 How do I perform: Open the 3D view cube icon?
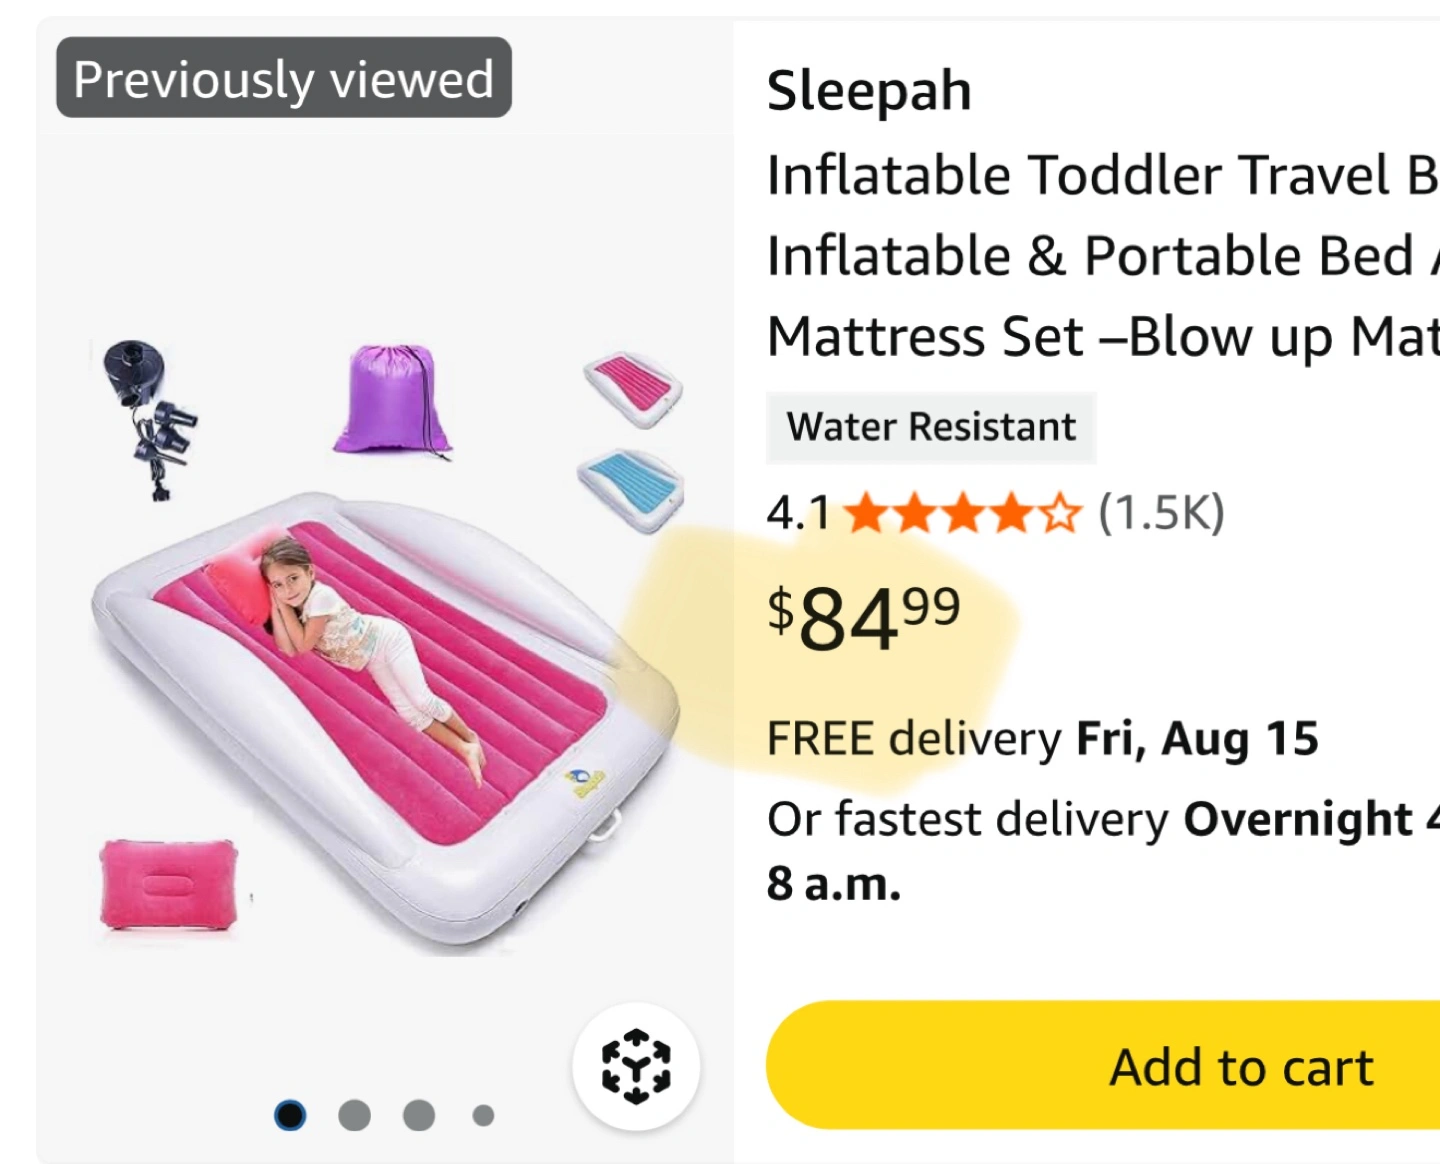[x=636, y=1066]
